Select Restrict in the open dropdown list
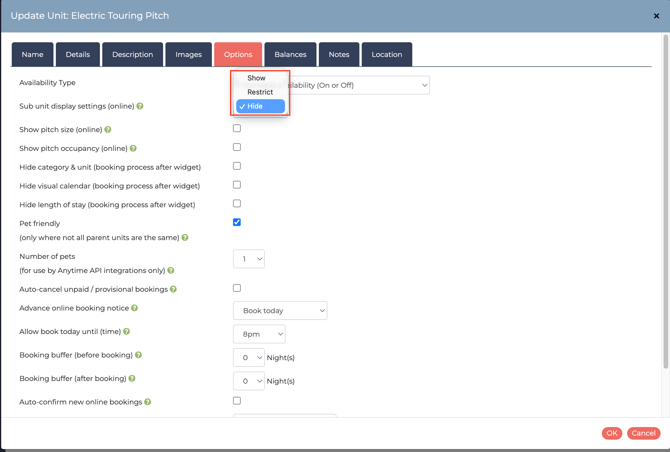Screen dimensions: 670x452 click(260, 92)
